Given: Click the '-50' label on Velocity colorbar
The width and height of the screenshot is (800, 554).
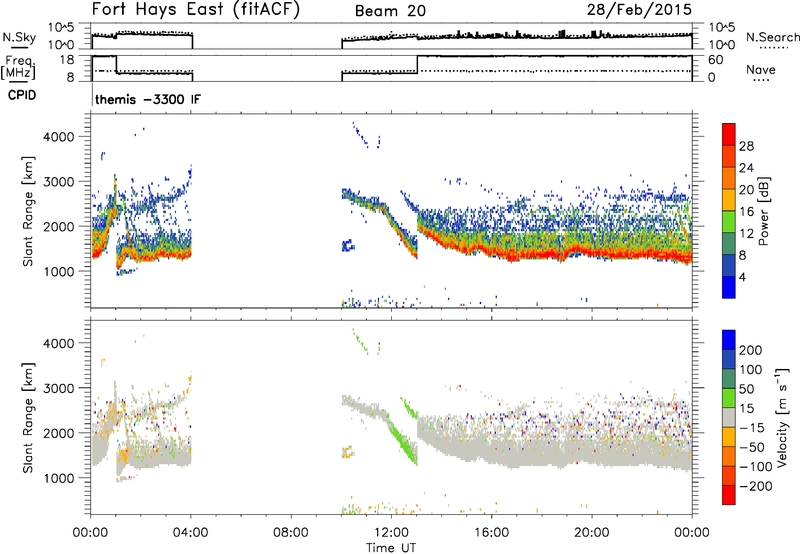Looking at the screenshot, I should tap(752, 447).
